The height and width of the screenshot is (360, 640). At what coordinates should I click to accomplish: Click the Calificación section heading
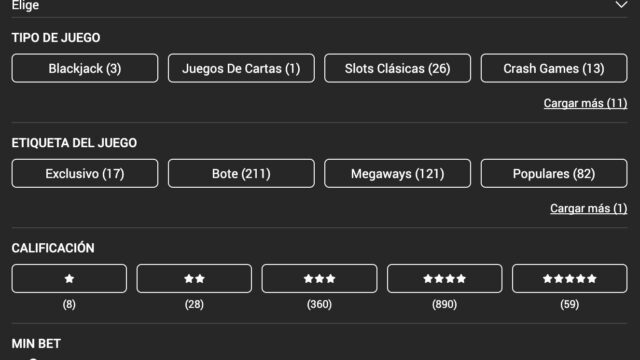point(53,248)
